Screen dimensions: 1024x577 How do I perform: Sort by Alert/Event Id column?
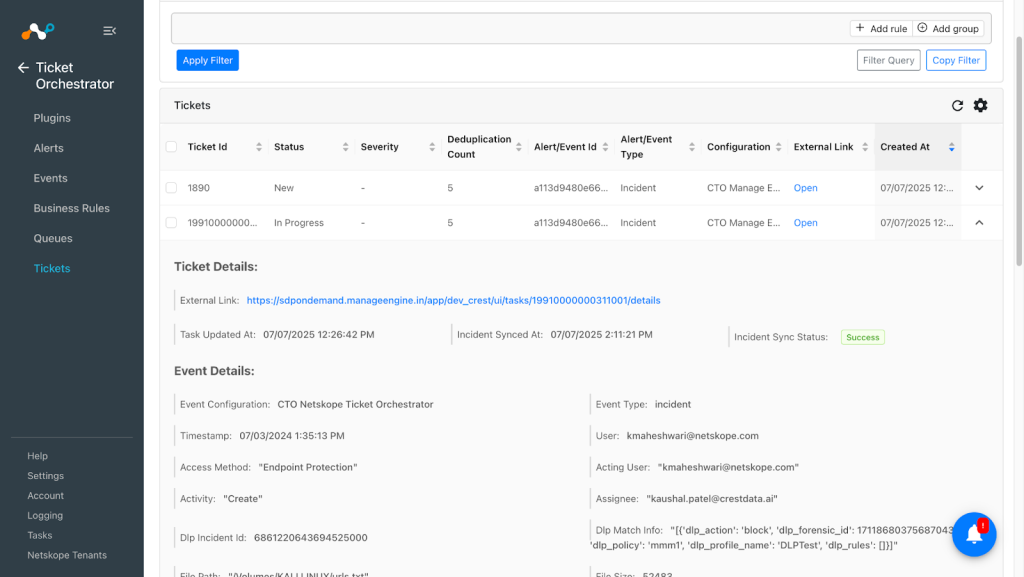click(x=605, y=147)
